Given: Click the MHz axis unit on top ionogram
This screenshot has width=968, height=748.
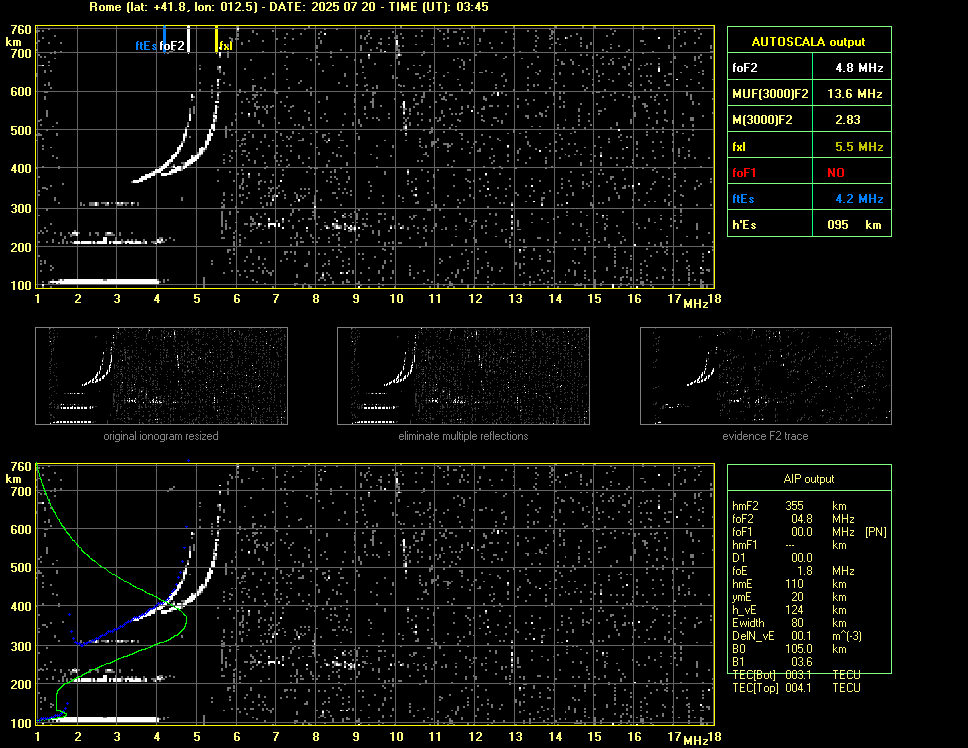Looking at the screenshot, I should (696, 304).
